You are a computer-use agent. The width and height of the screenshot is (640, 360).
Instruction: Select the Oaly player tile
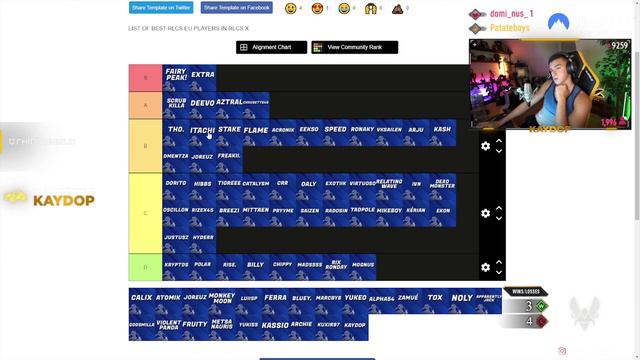pyautogui.click(x=309, y=187)
